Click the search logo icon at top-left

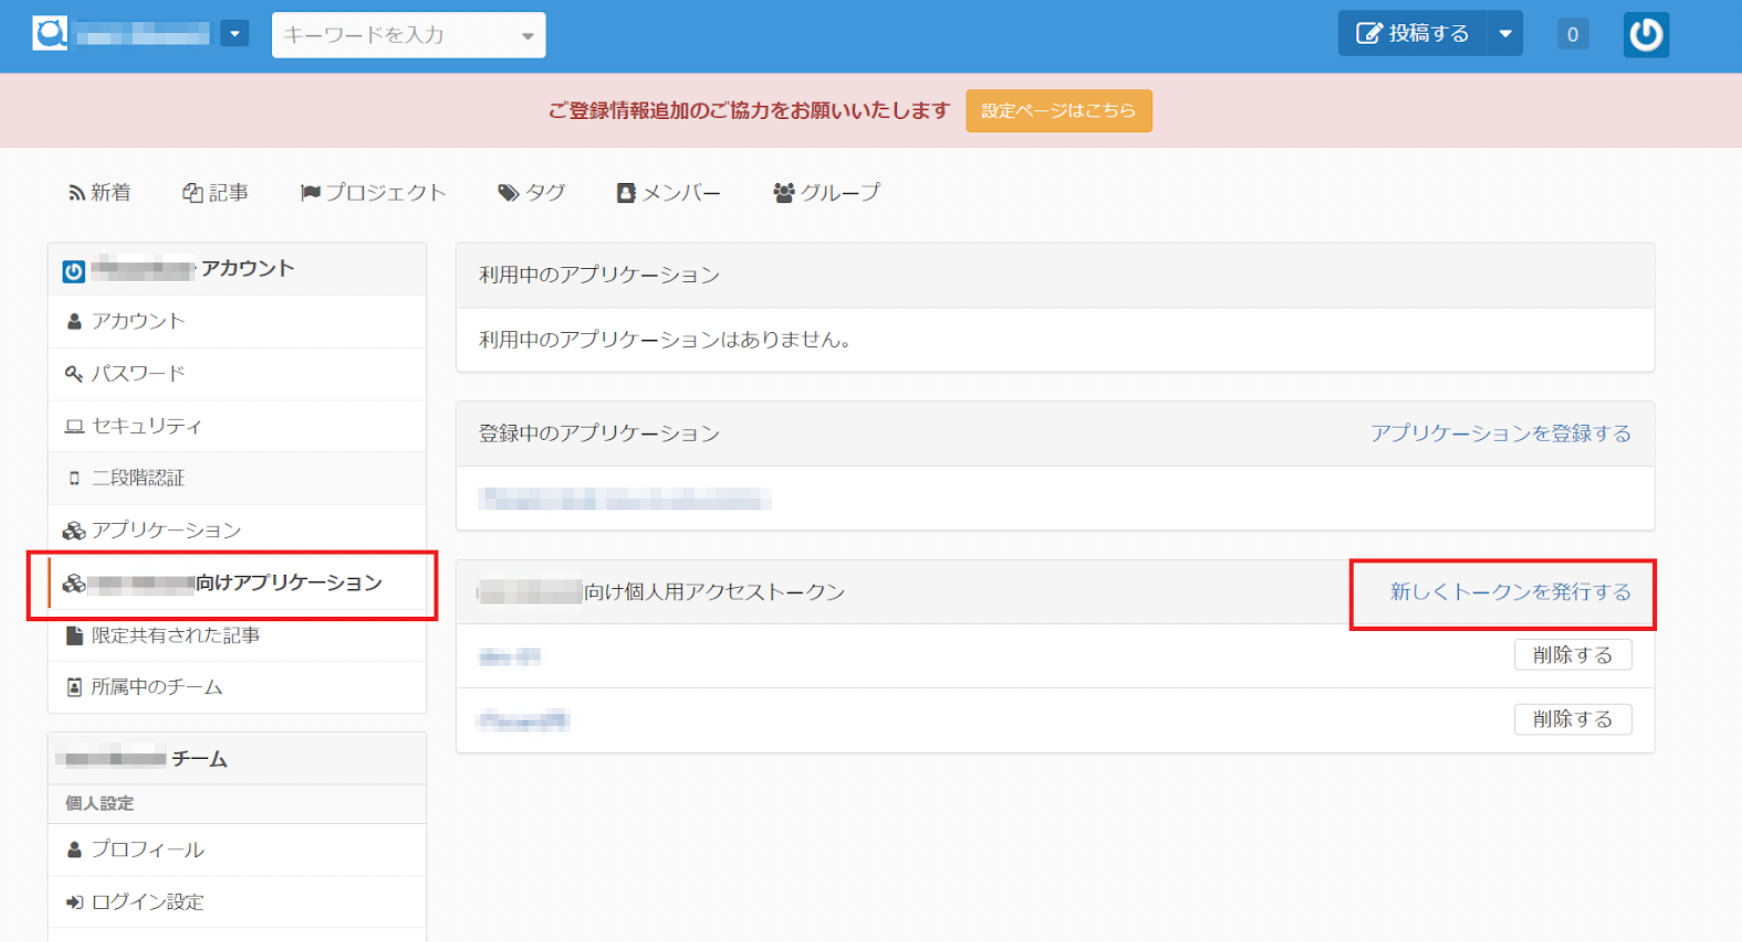[x=50, y=34]
